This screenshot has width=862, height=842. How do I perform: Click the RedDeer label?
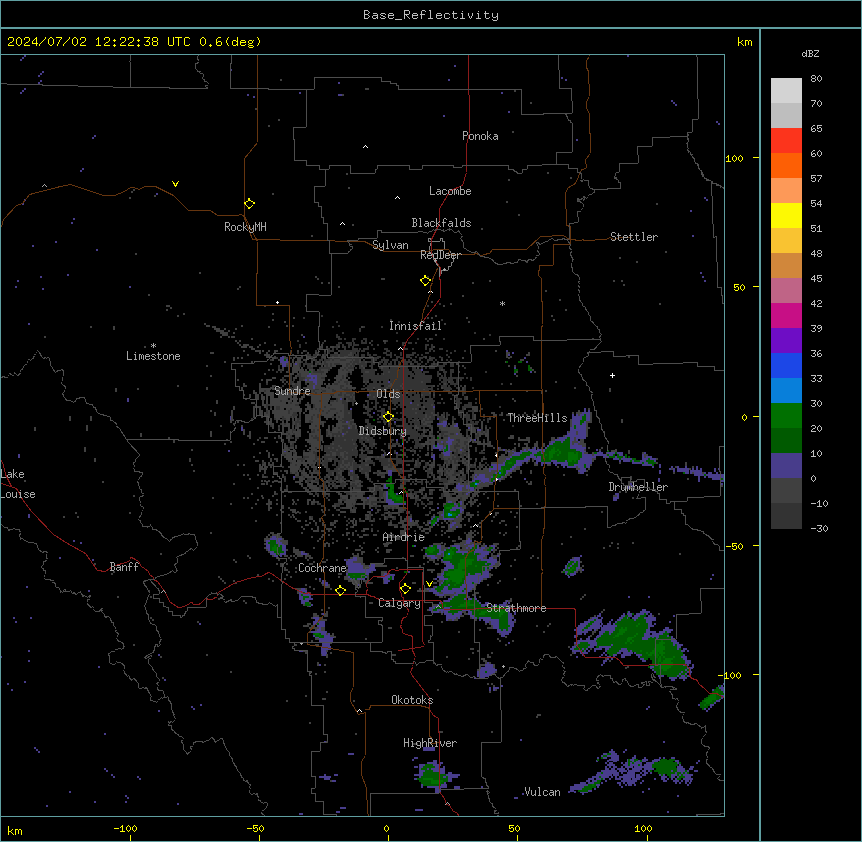pyautogui.click(x=440, y=255)
